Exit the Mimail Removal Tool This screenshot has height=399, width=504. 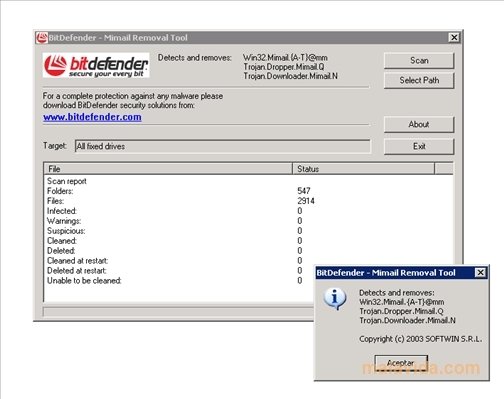point(419,146)
